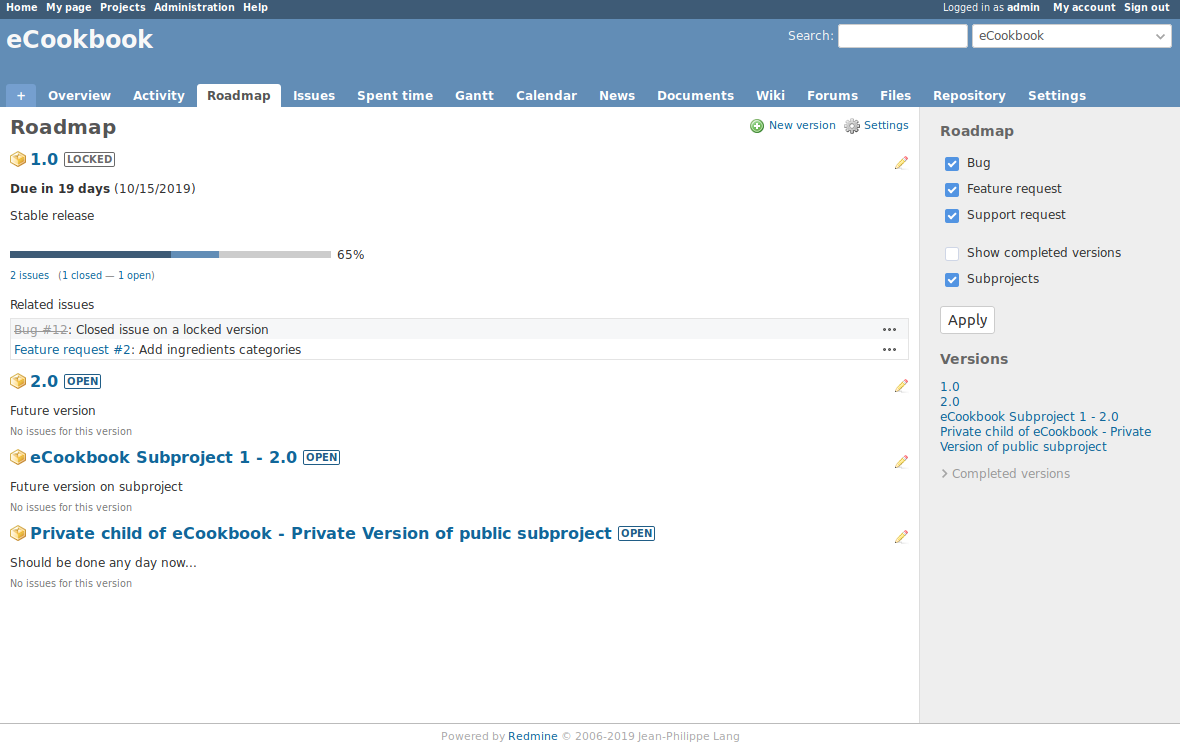Open My account link
The height and width of the screenshot is (747, 1180).
1084,8
